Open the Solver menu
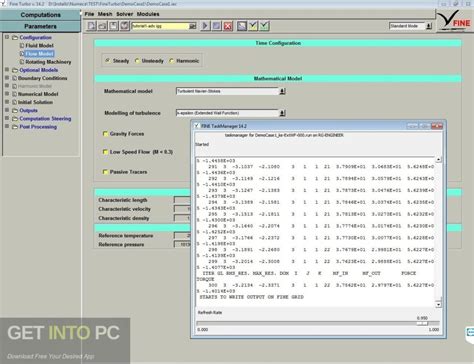 124,14
